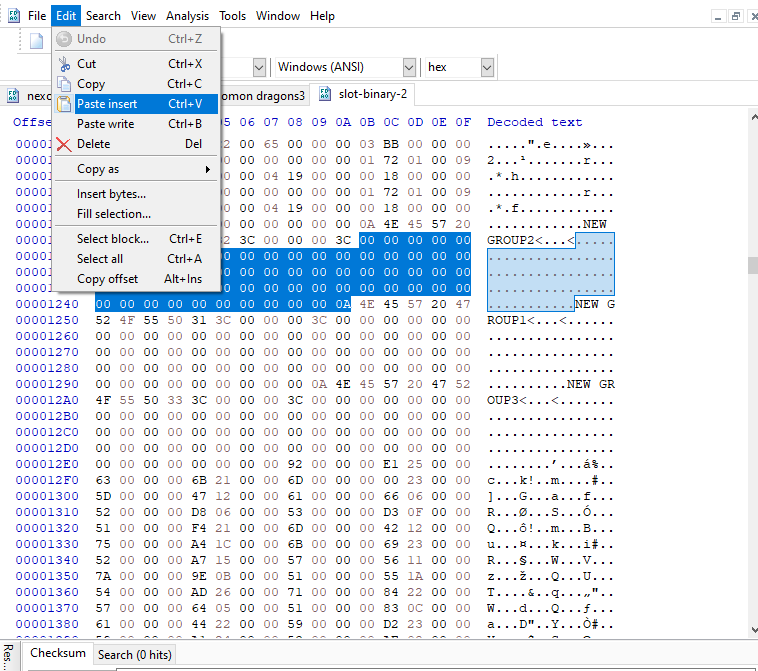Click hex byte BB in the first visible row
The image size is (758, 671).
click(391, 144)
